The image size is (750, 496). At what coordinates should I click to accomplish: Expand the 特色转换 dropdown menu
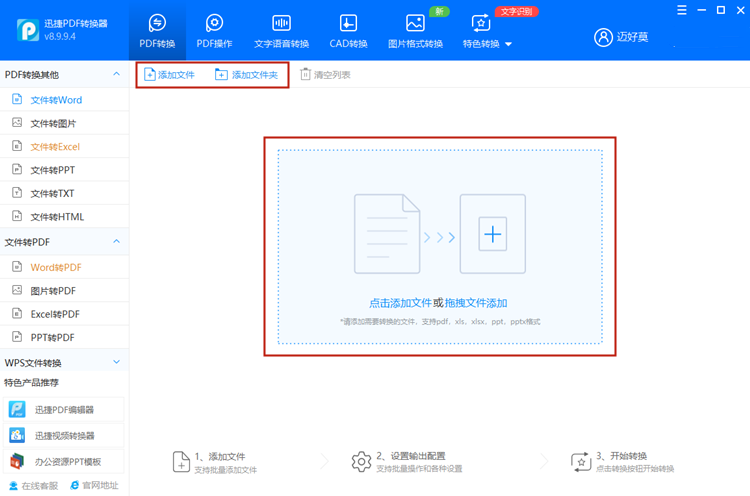click(x=508, y=45)
